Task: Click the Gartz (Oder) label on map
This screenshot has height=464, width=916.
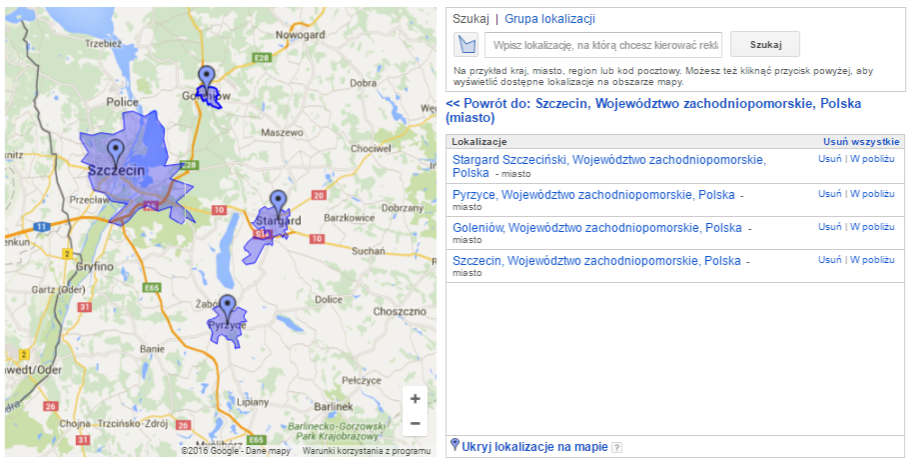Action: pos(58,289)
